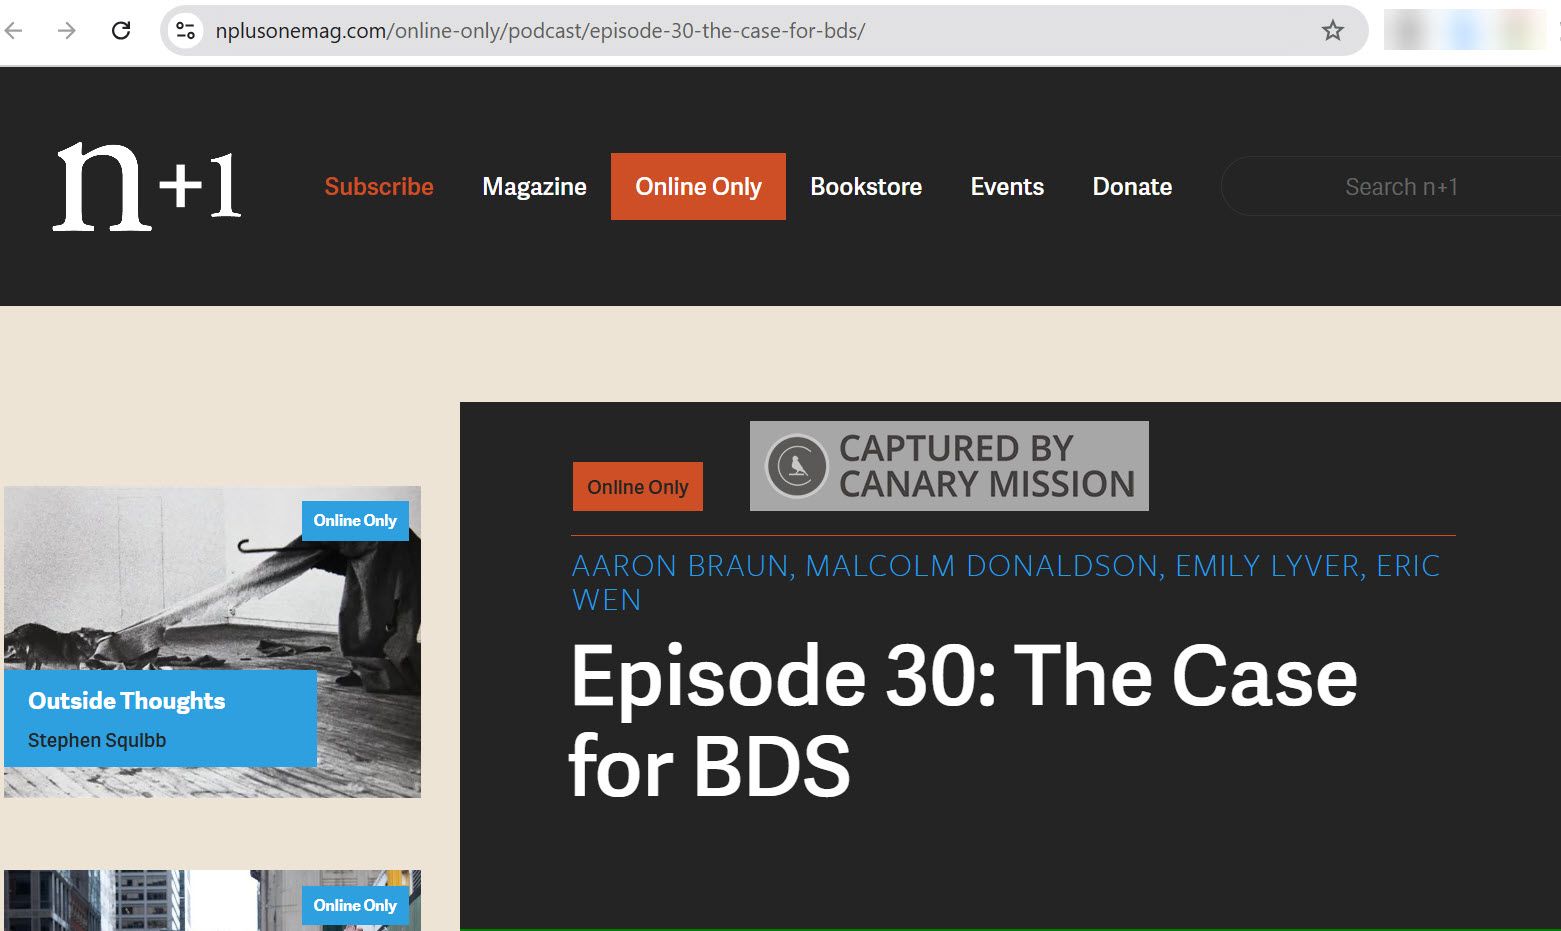
Task: Bookmark this page with the star icon
Action: coord(1332,31)
